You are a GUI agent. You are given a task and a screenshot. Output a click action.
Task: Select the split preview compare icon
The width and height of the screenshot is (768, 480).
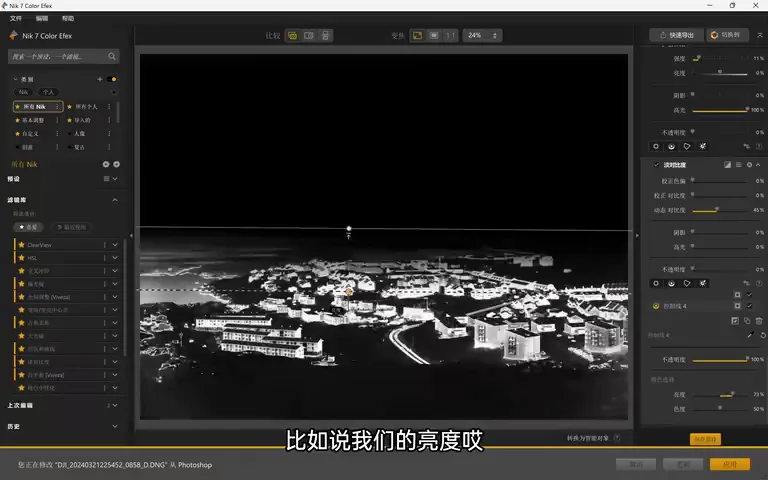(309, 36)
